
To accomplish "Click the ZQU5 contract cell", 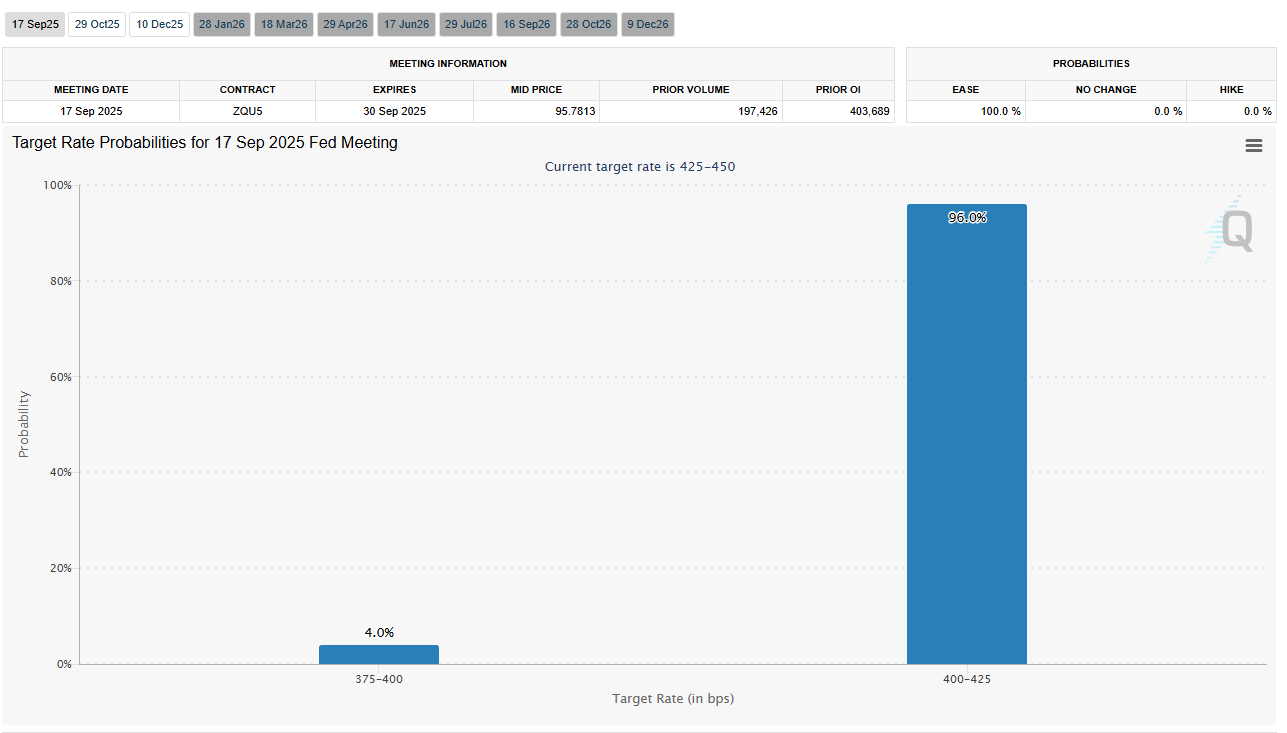I will (247, 111).
